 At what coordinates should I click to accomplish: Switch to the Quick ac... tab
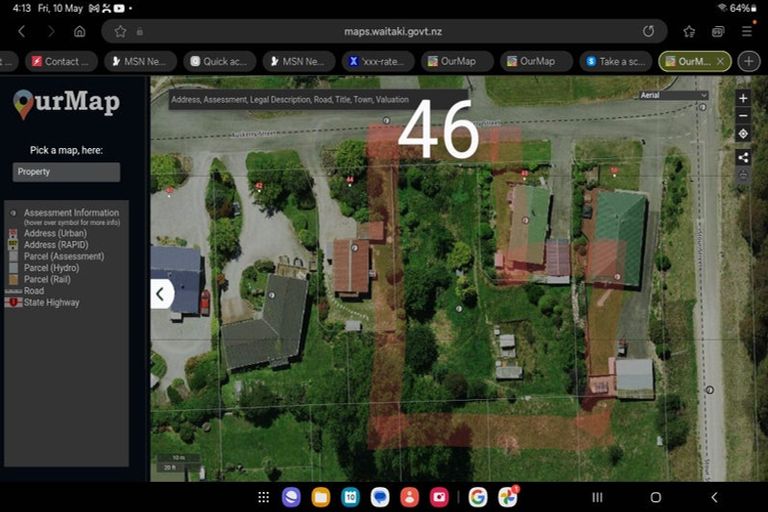(x=219, y=61)
